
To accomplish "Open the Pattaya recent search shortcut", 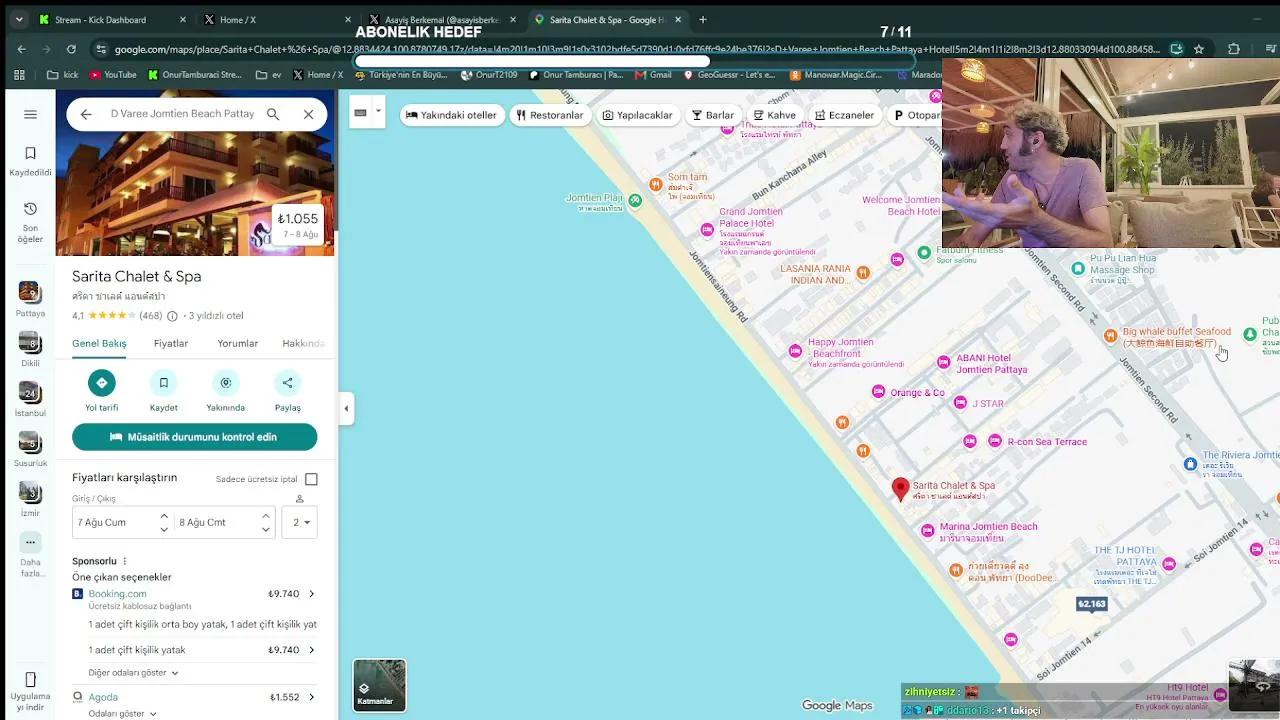I will [x=30, y=299].
